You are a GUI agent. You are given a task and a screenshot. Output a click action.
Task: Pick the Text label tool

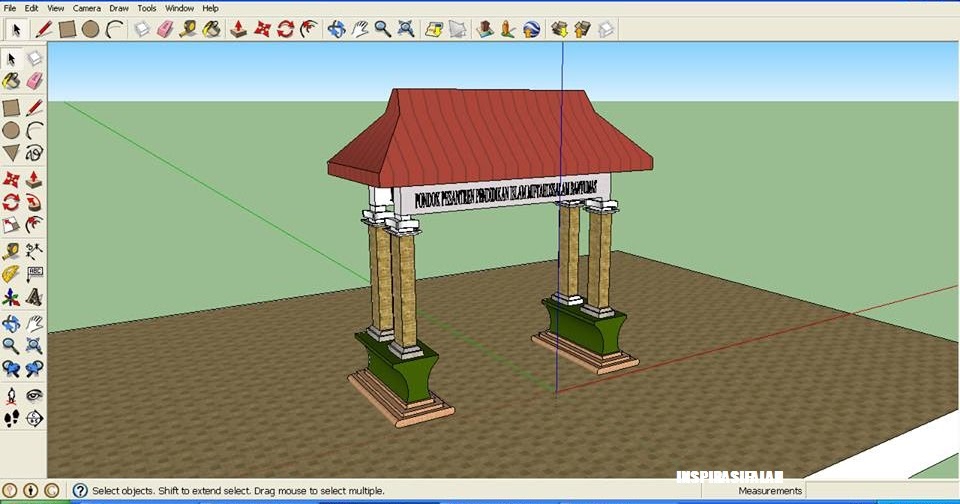point(34,274)
